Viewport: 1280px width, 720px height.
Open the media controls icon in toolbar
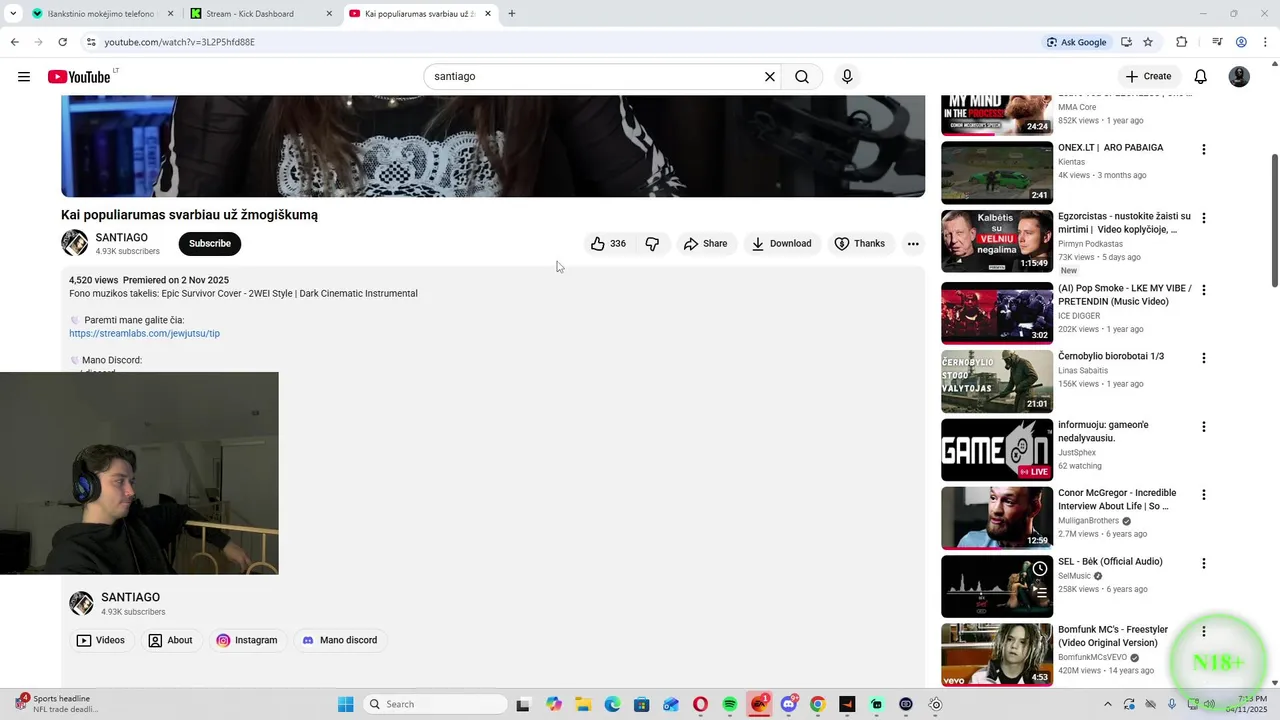tap(1217, 42)
